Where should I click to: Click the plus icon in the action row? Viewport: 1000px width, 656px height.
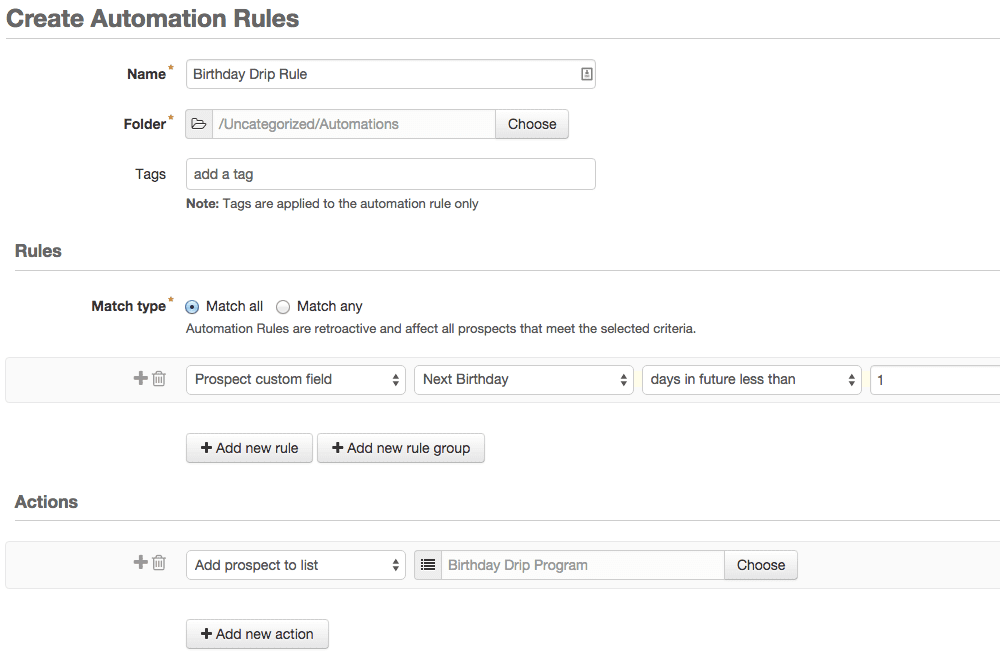pos(140,563)
